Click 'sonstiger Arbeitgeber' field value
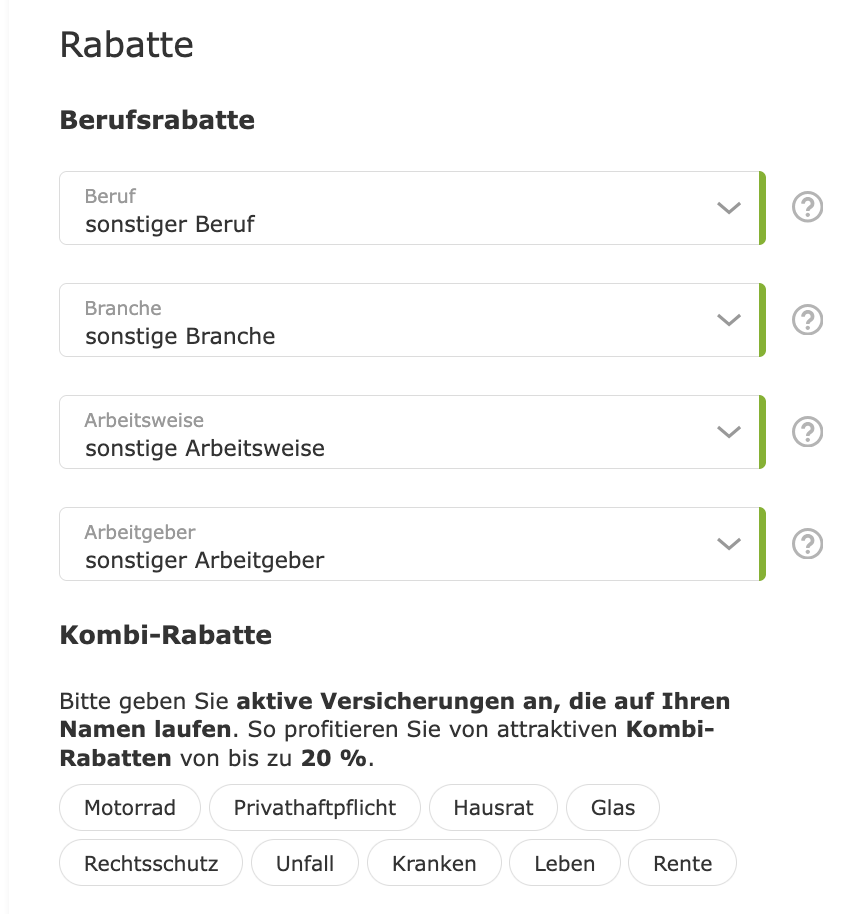The width and height of the screenshot is (866, 914). click(205, 560)
